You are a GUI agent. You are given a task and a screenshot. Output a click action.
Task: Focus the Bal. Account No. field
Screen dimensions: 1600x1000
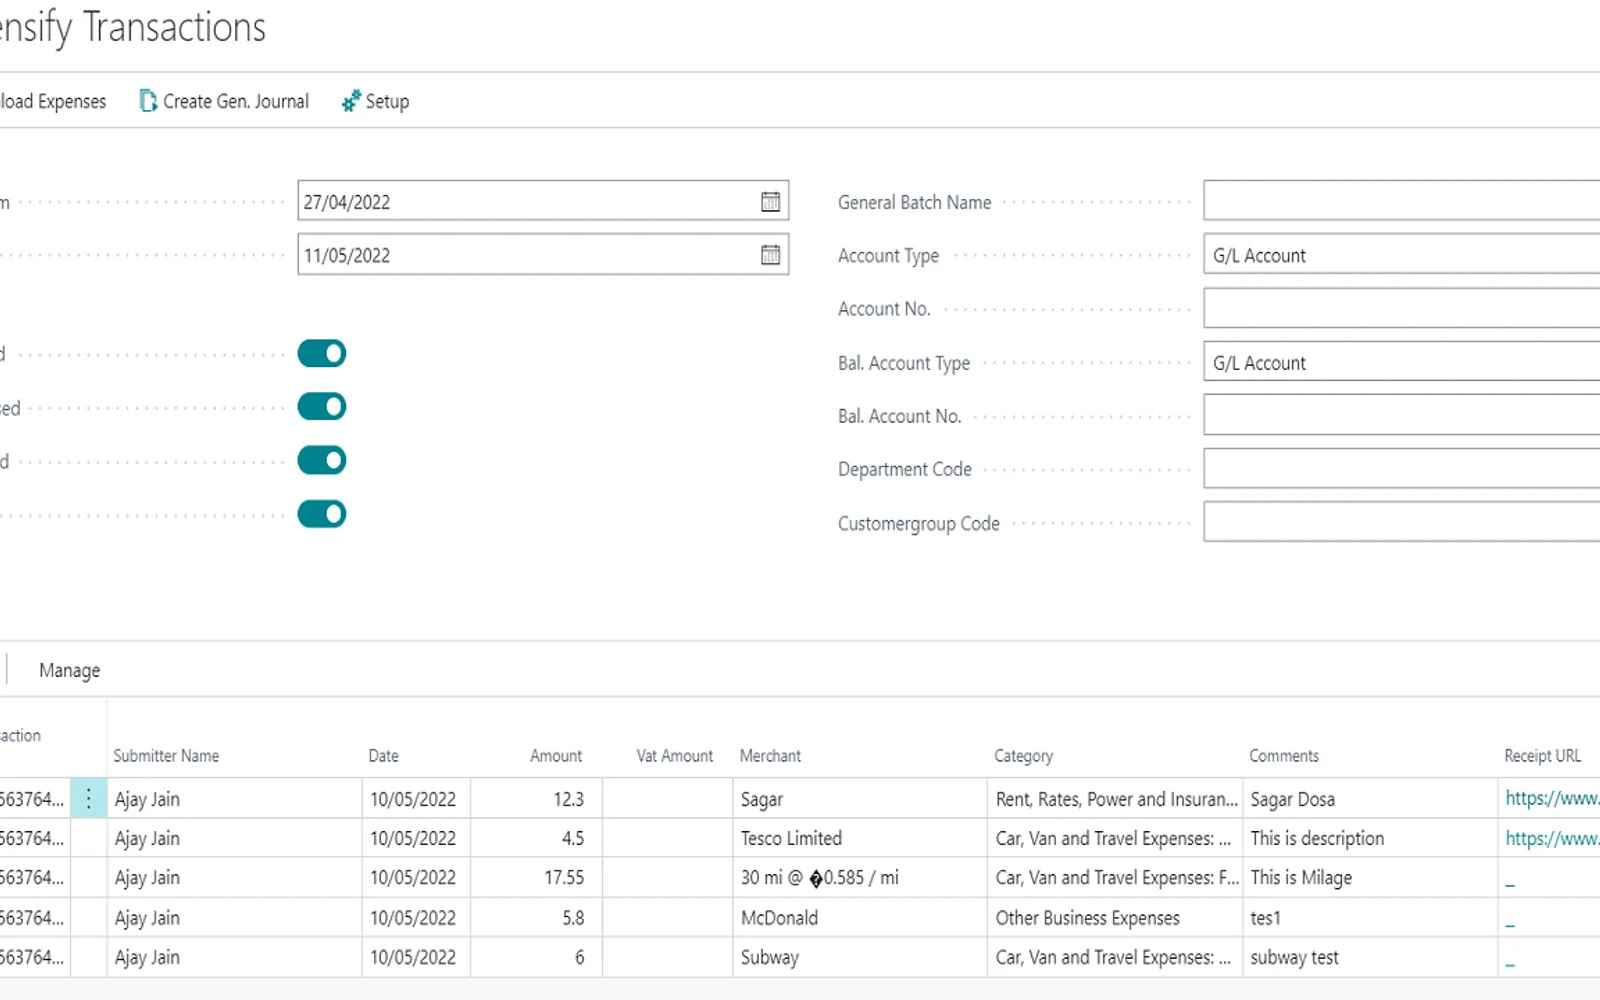(1402, 415)
